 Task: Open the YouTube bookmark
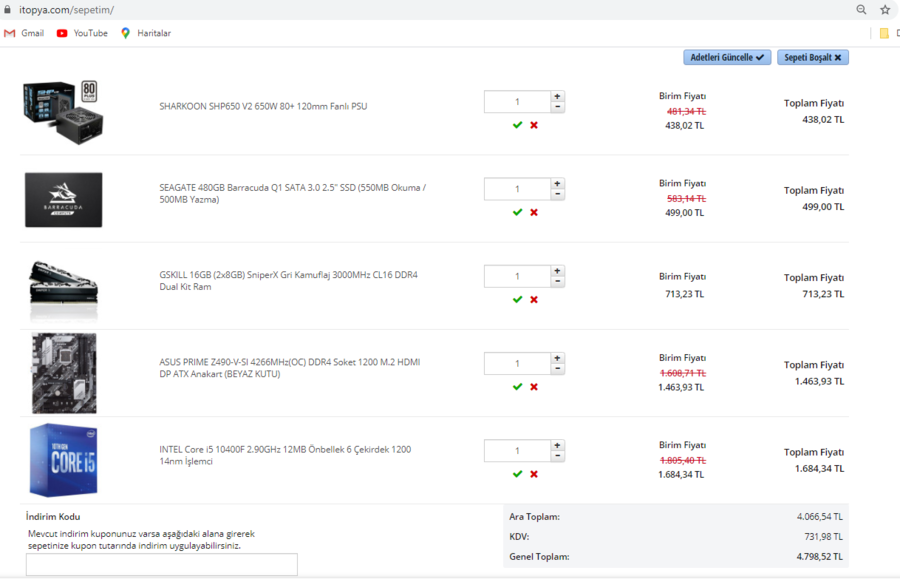click(x=82, y=33)
